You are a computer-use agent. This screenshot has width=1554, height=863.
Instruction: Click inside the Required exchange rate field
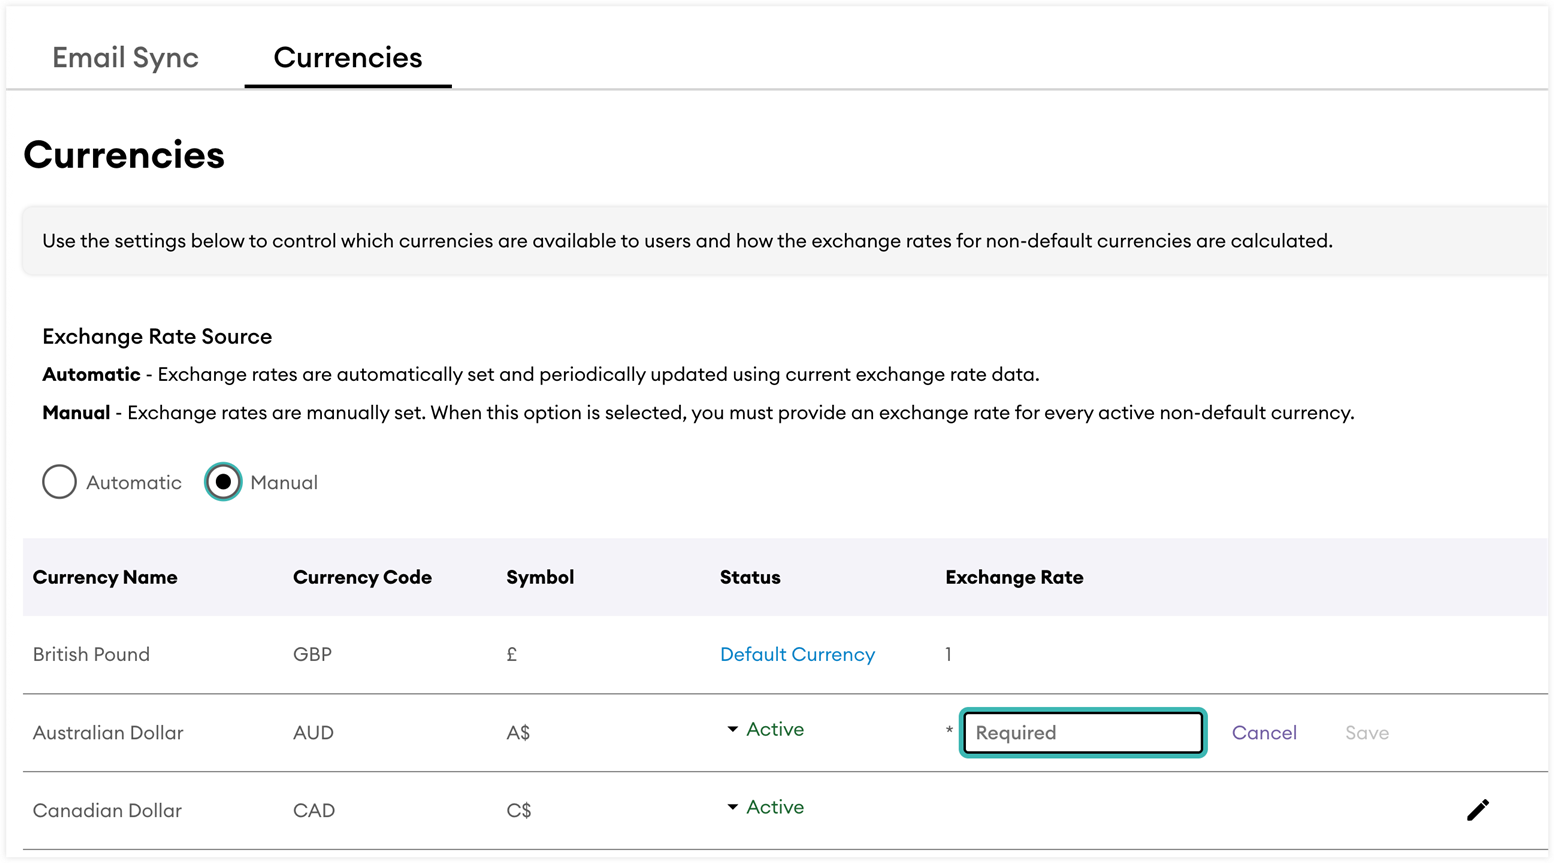pos(1082,732)
